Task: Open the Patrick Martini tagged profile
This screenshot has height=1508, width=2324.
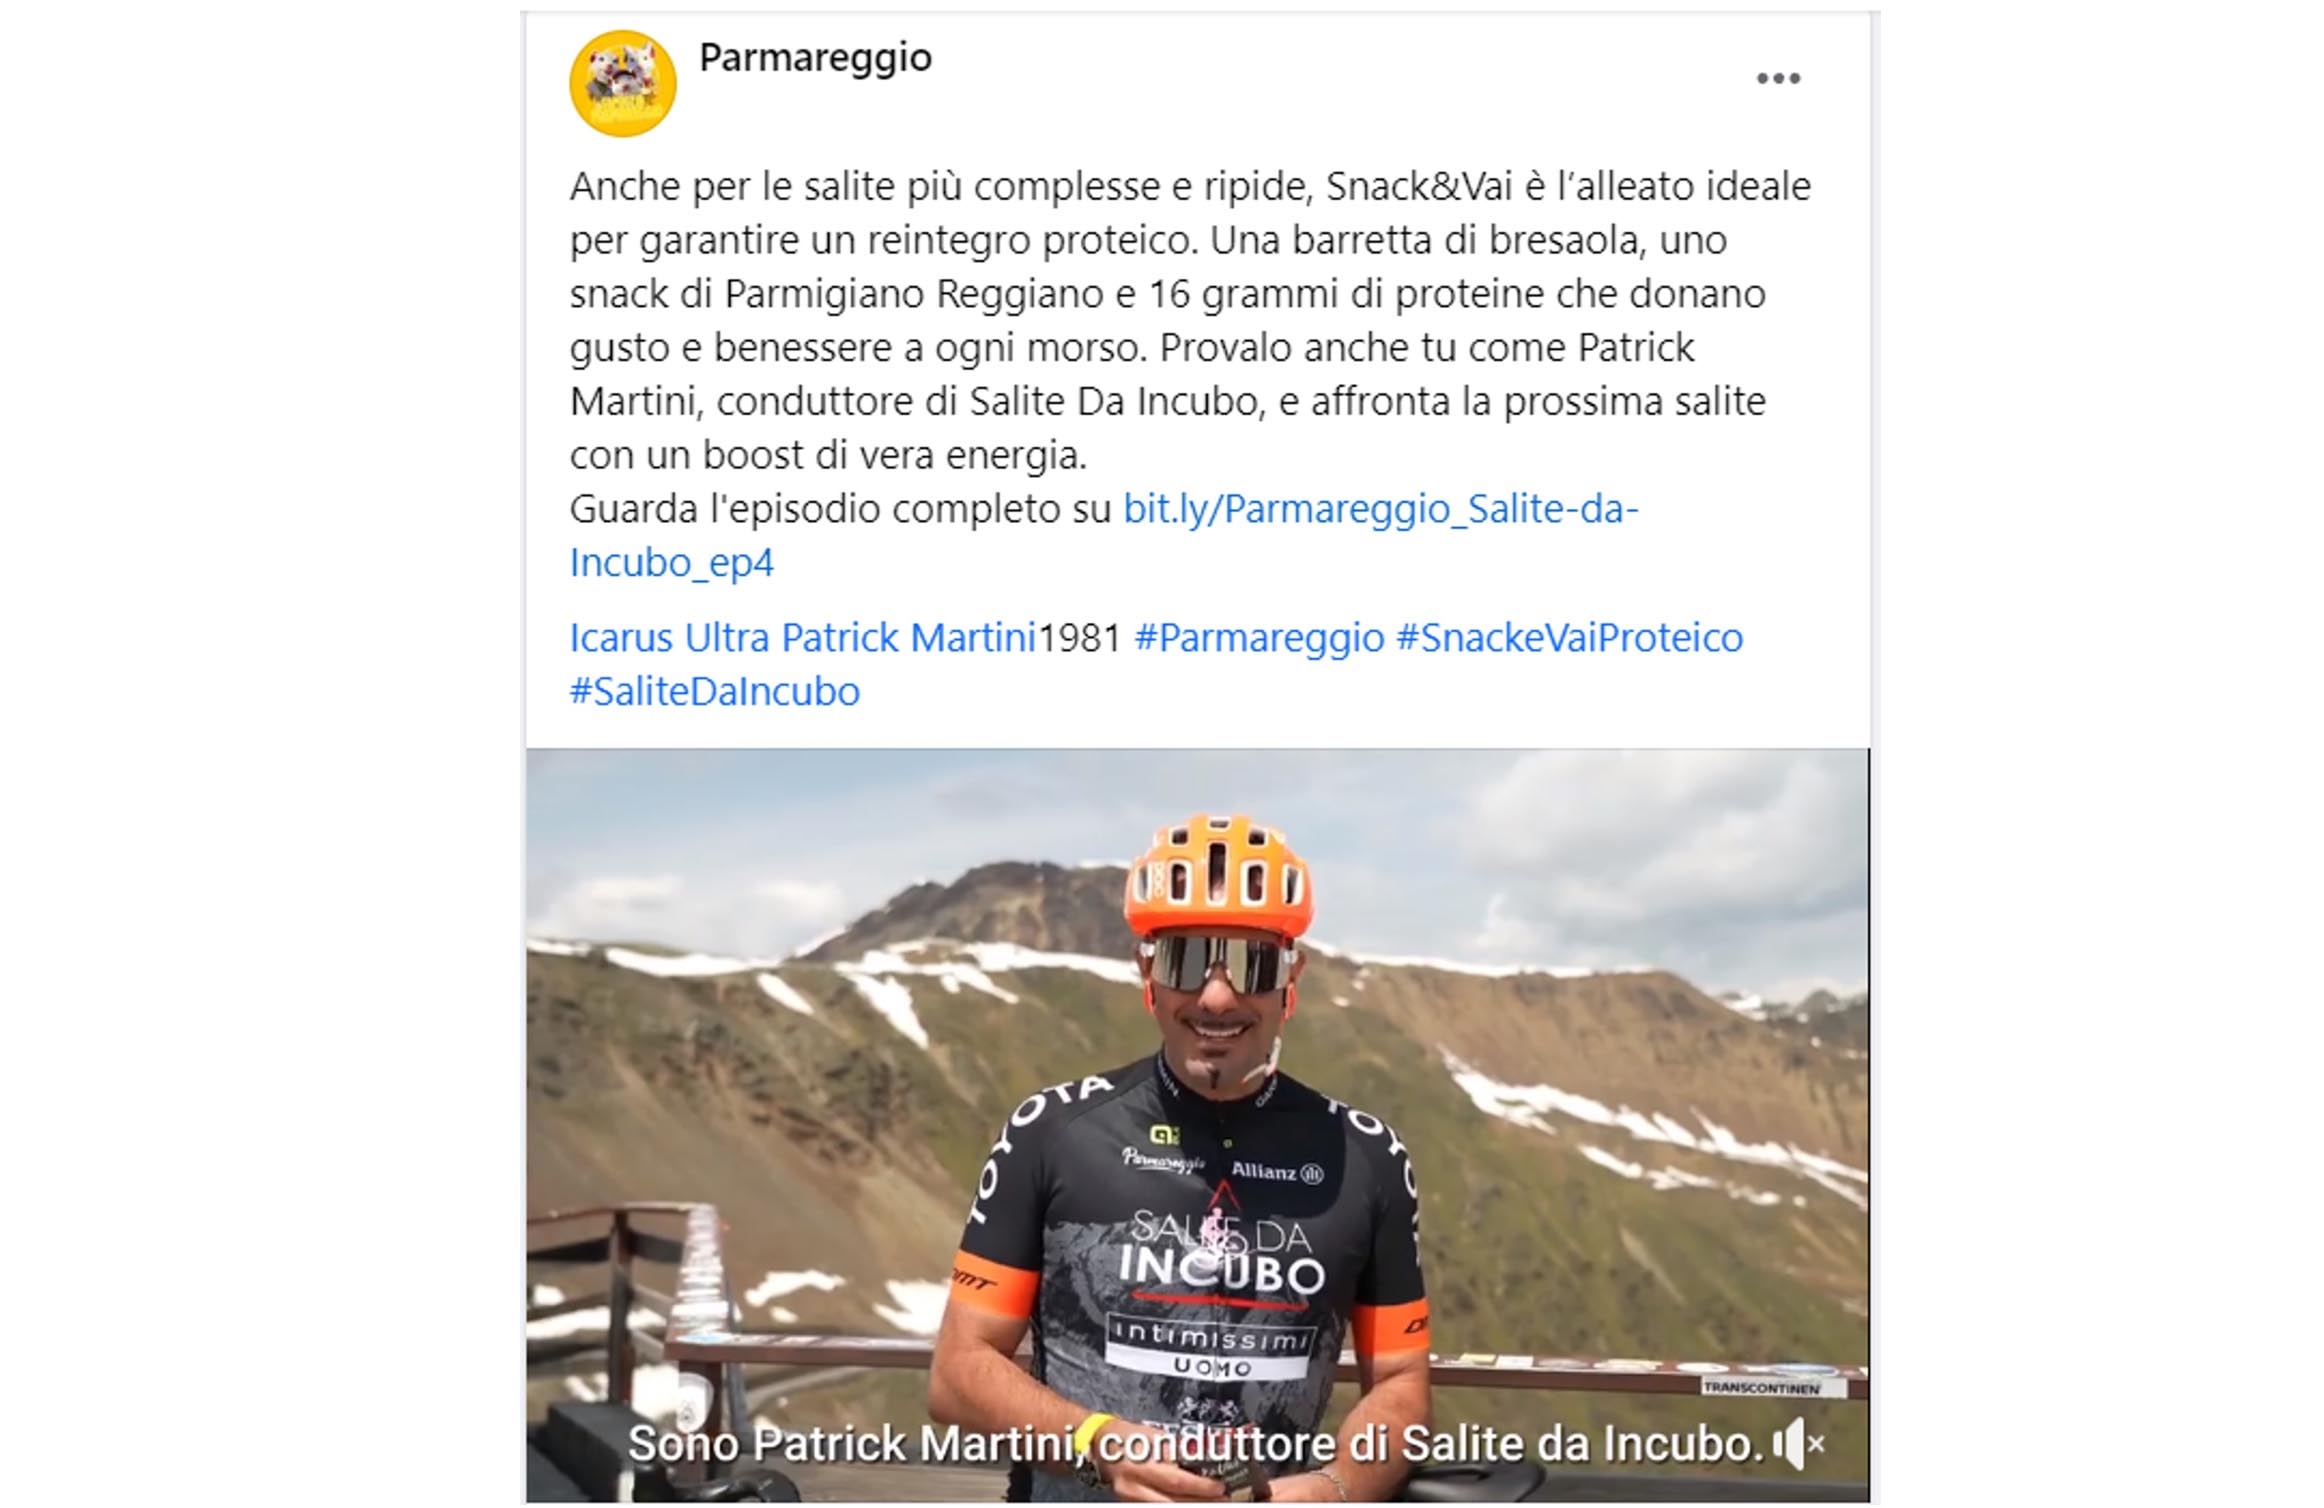Action: [908, 638]
